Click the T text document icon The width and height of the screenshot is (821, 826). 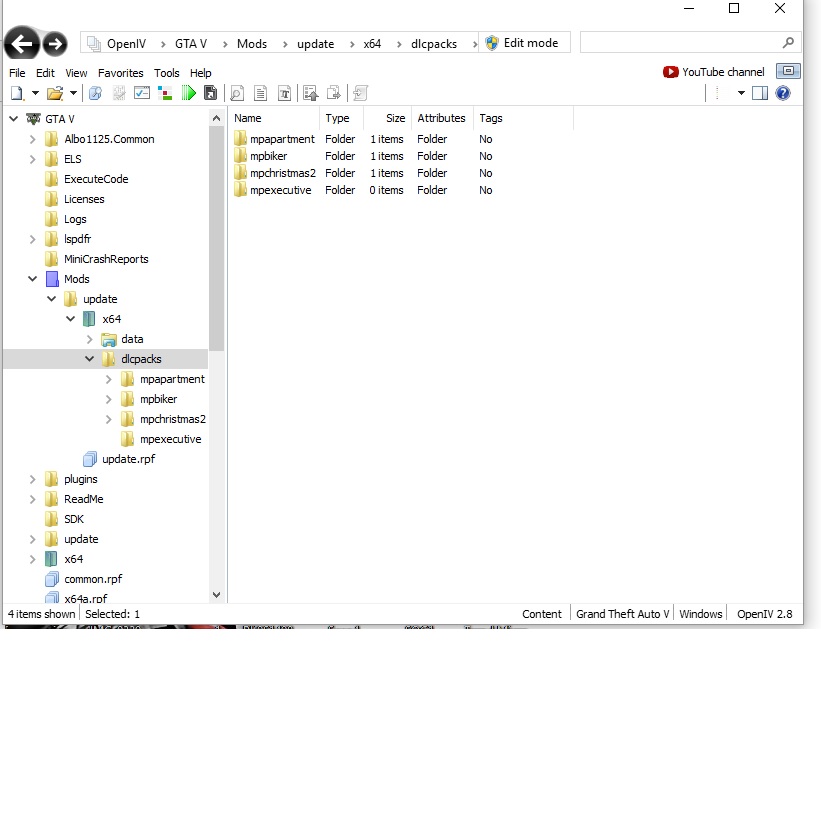284,93
